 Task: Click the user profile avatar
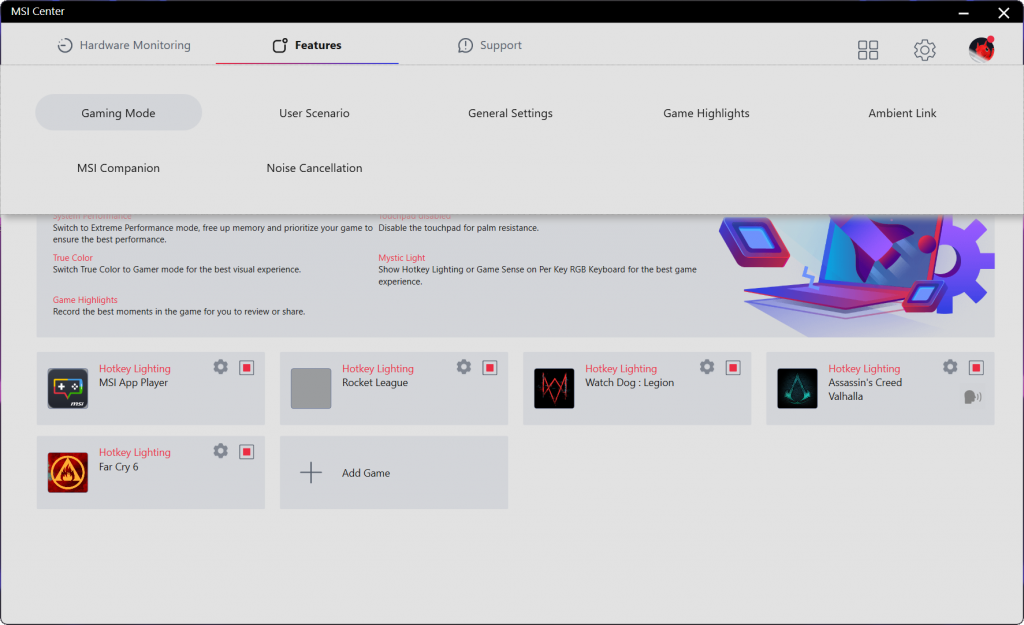981,50
